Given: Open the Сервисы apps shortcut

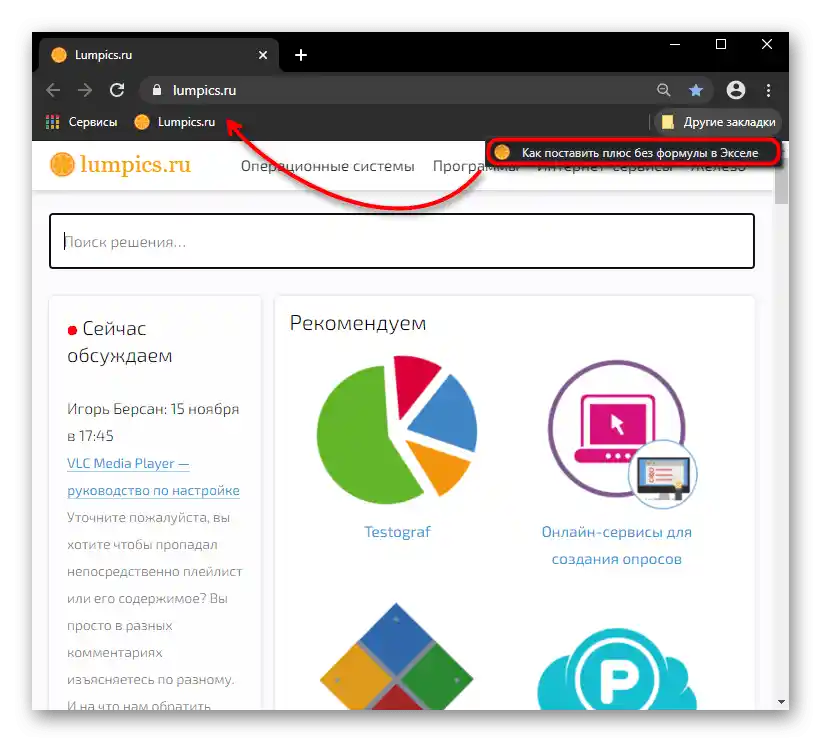Looking at the screenshot, I should tap(81, 122).
